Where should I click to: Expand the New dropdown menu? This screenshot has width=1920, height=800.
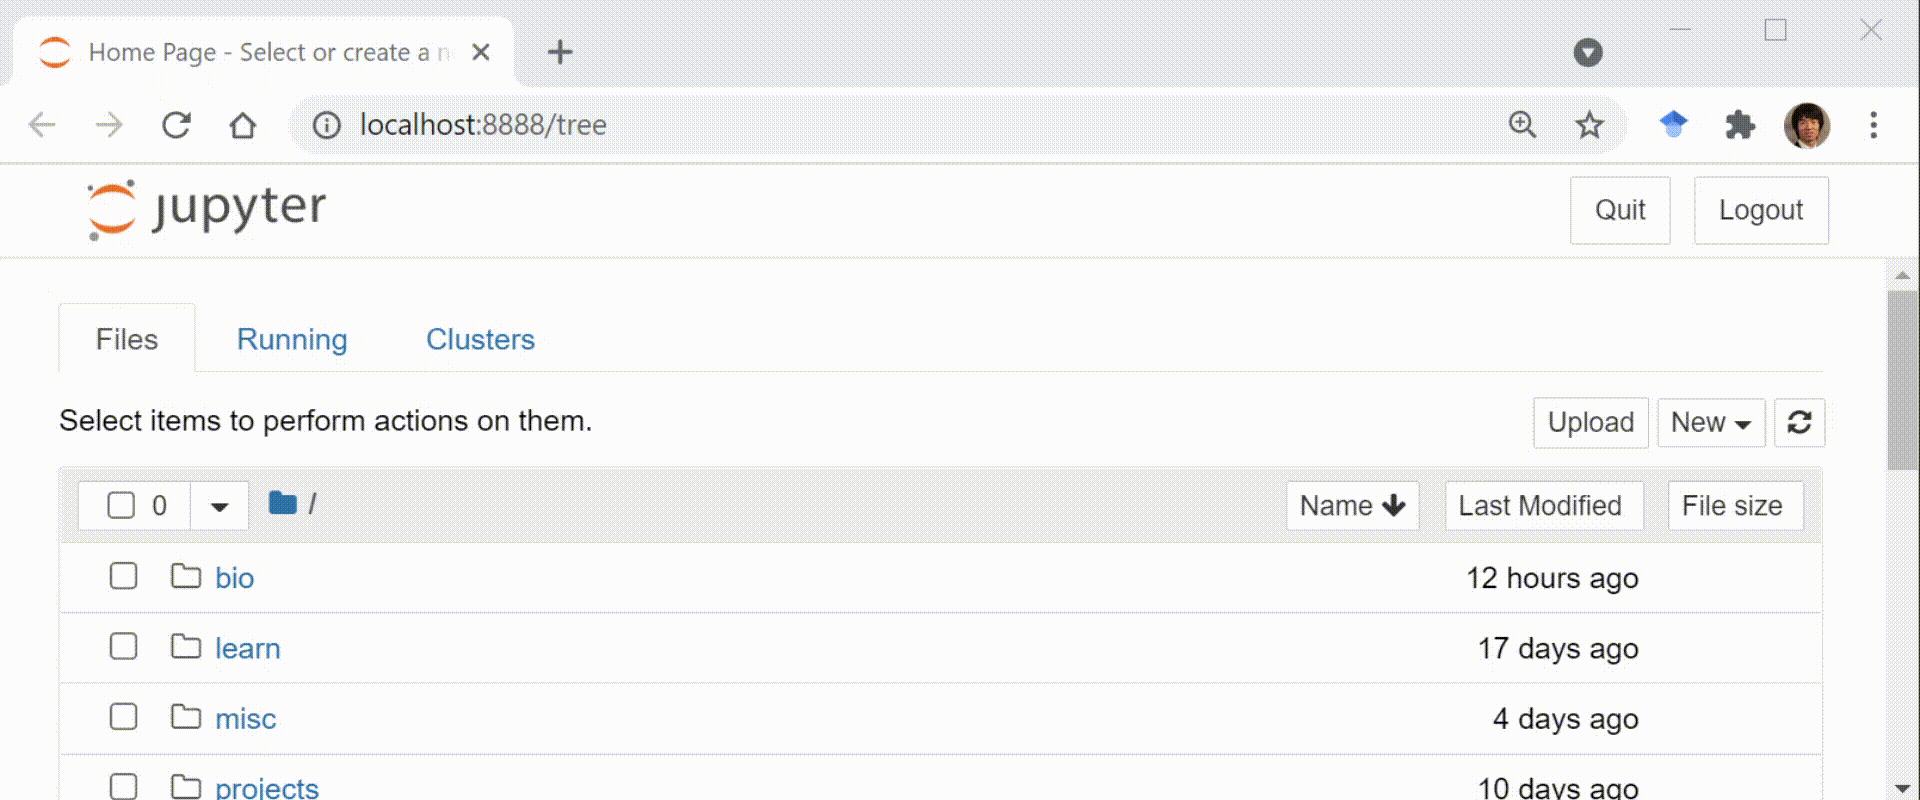coord(1710,423)
